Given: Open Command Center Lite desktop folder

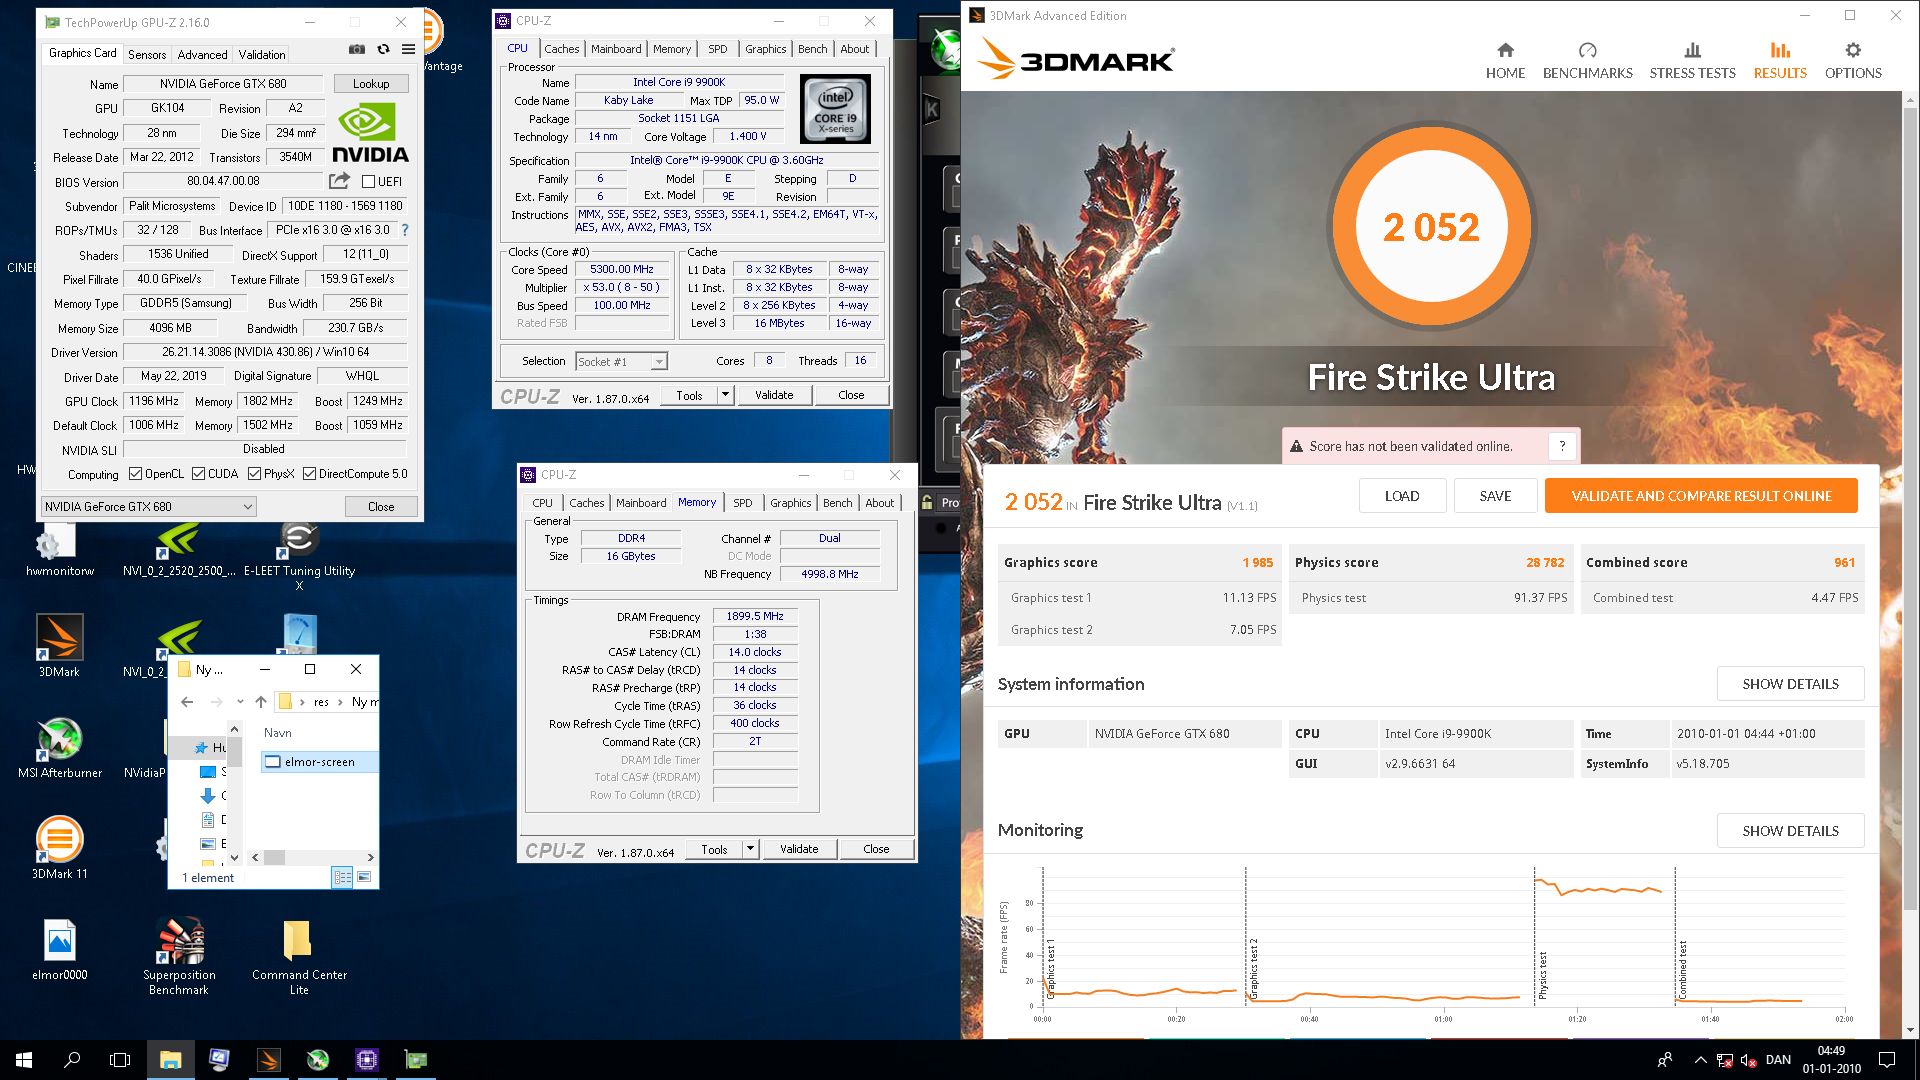Looking at the screenshot, I should pos(299,957).
